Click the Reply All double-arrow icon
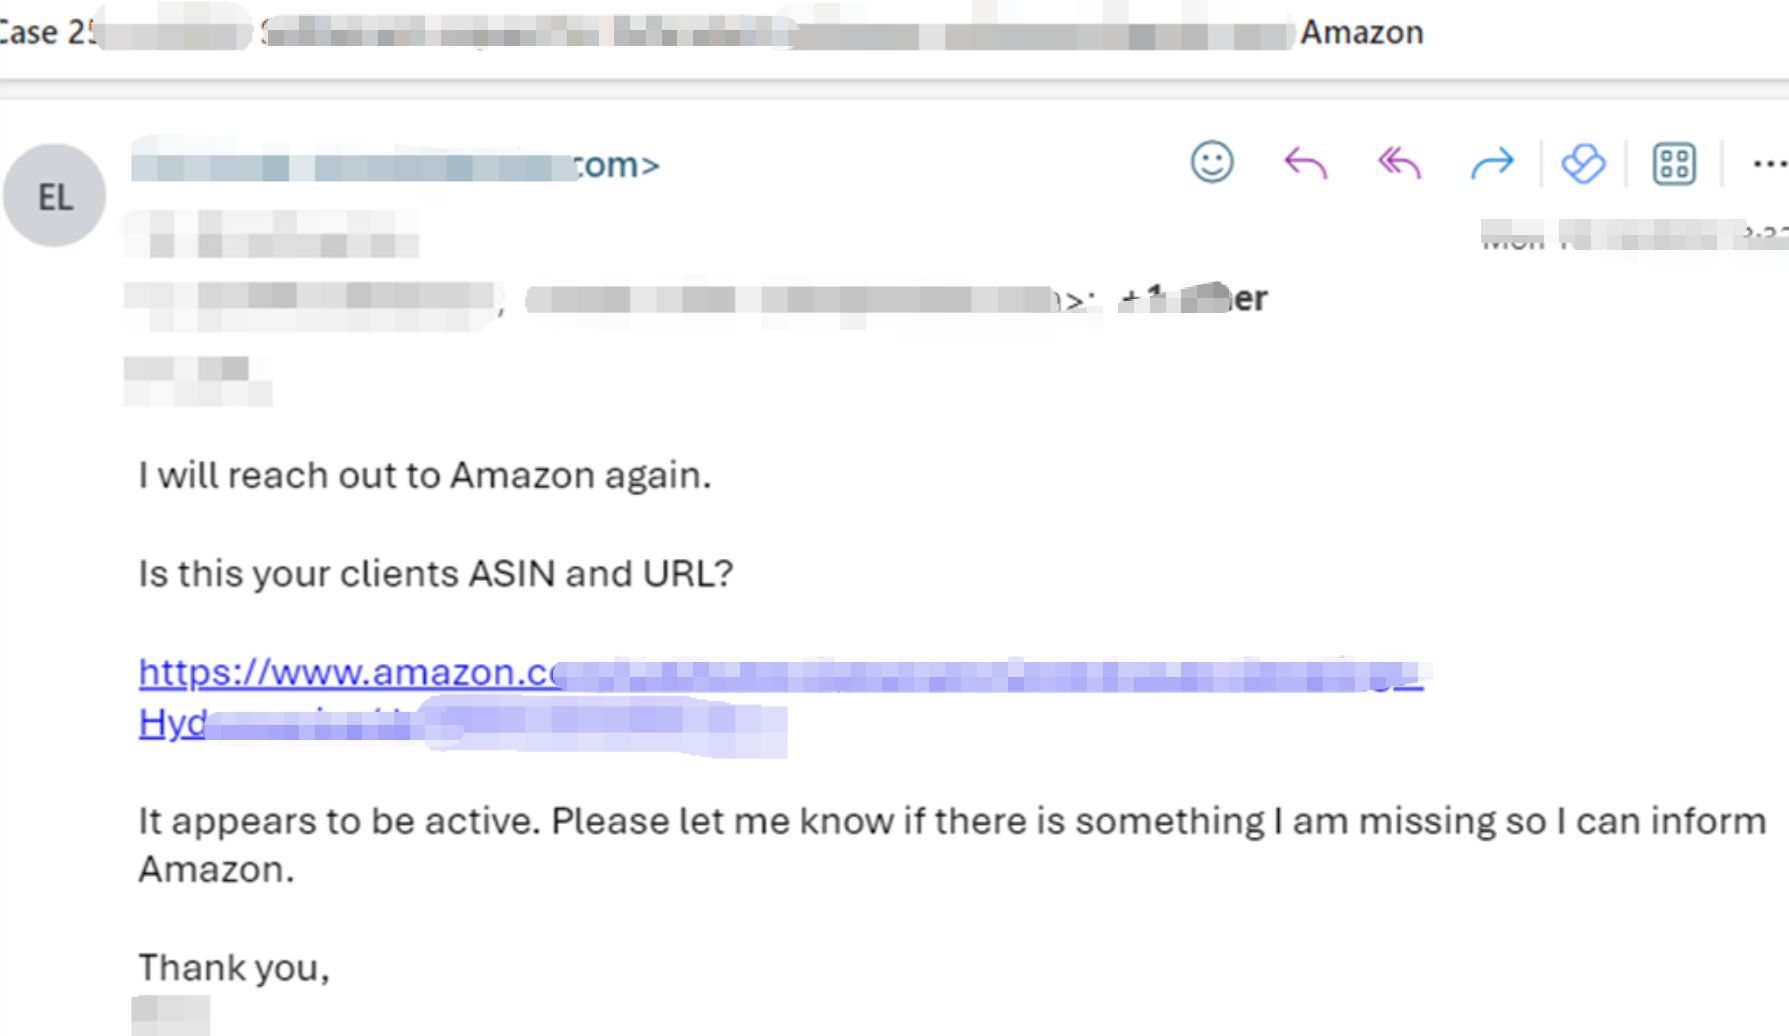Viewport: 1789px width, 1036px height. [x=1399, y=162]
